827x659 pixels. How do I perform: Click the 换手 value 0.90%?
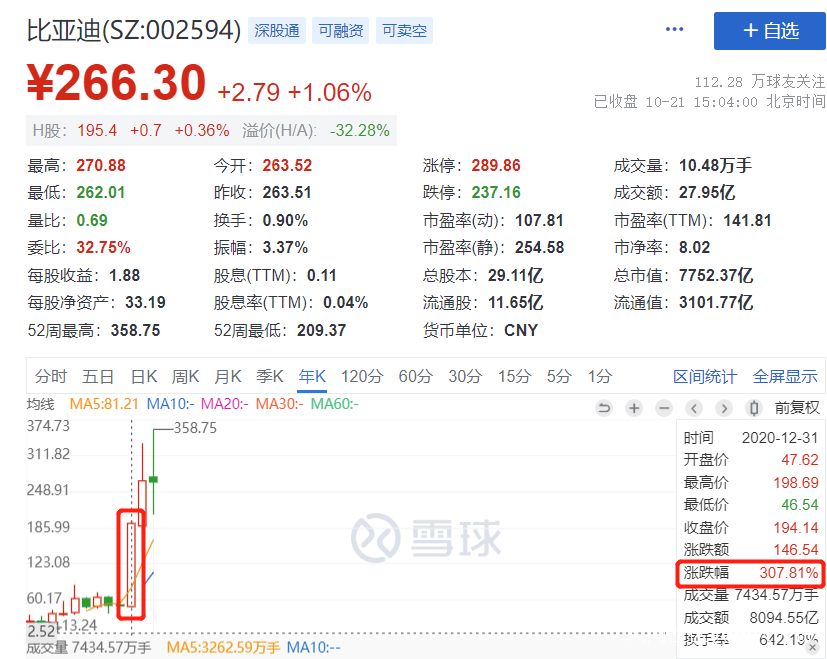[285, 221]
